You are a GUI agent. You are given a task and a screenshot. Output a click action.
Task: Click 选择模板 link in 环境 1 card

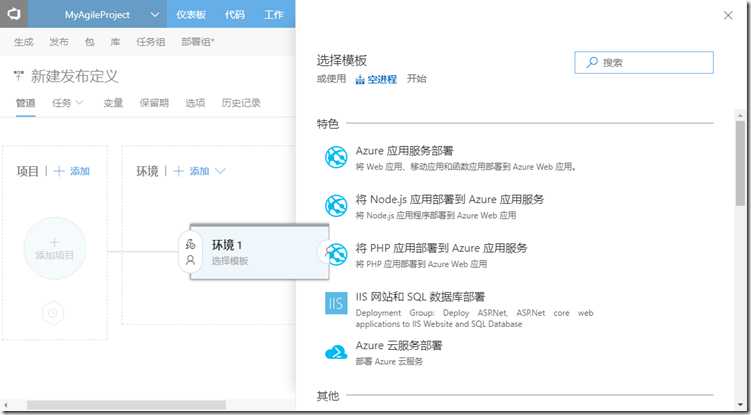[230, 261]
